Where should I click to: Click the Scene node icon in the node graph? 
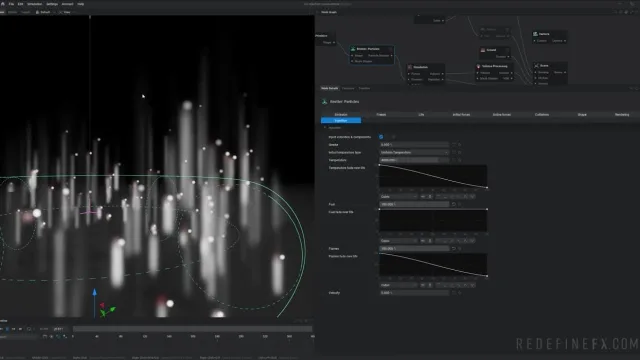click(536, 66)
